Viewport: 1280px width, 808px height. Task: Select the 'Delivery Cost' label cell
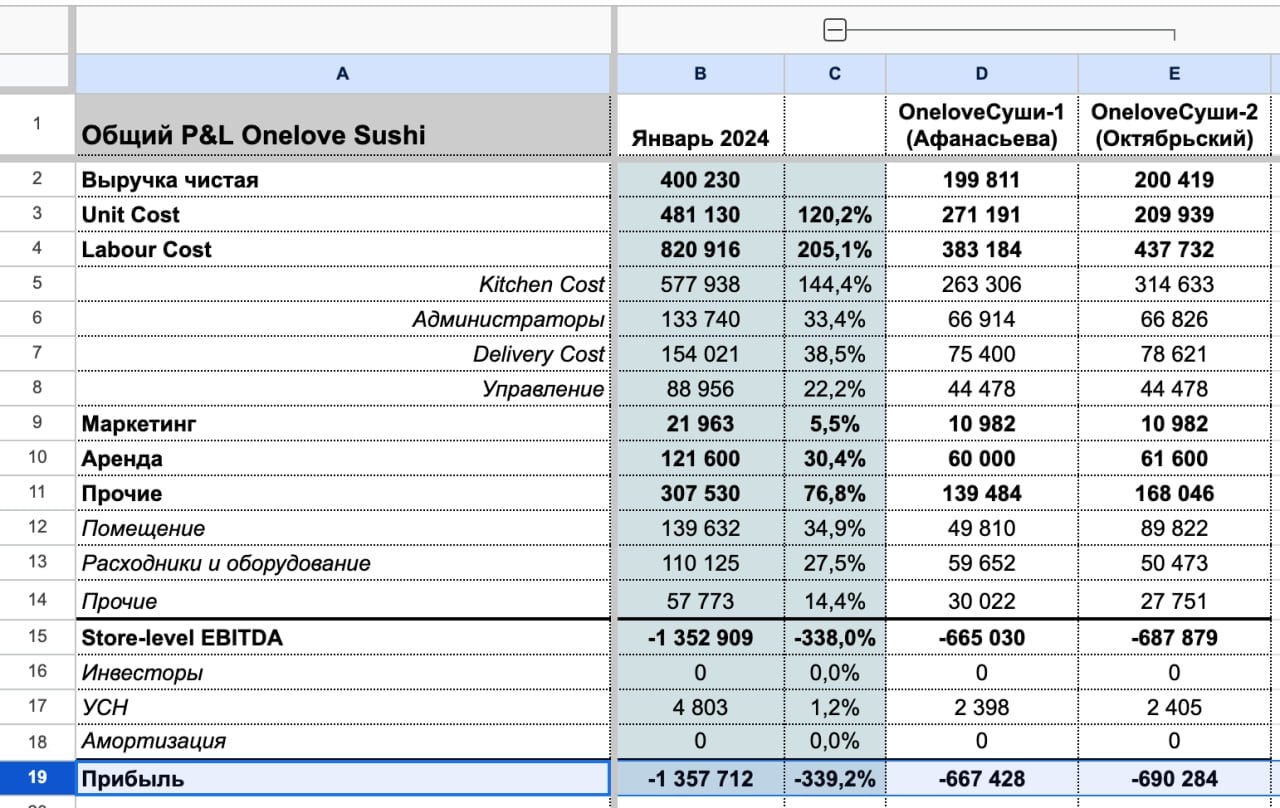click(343, 354)
